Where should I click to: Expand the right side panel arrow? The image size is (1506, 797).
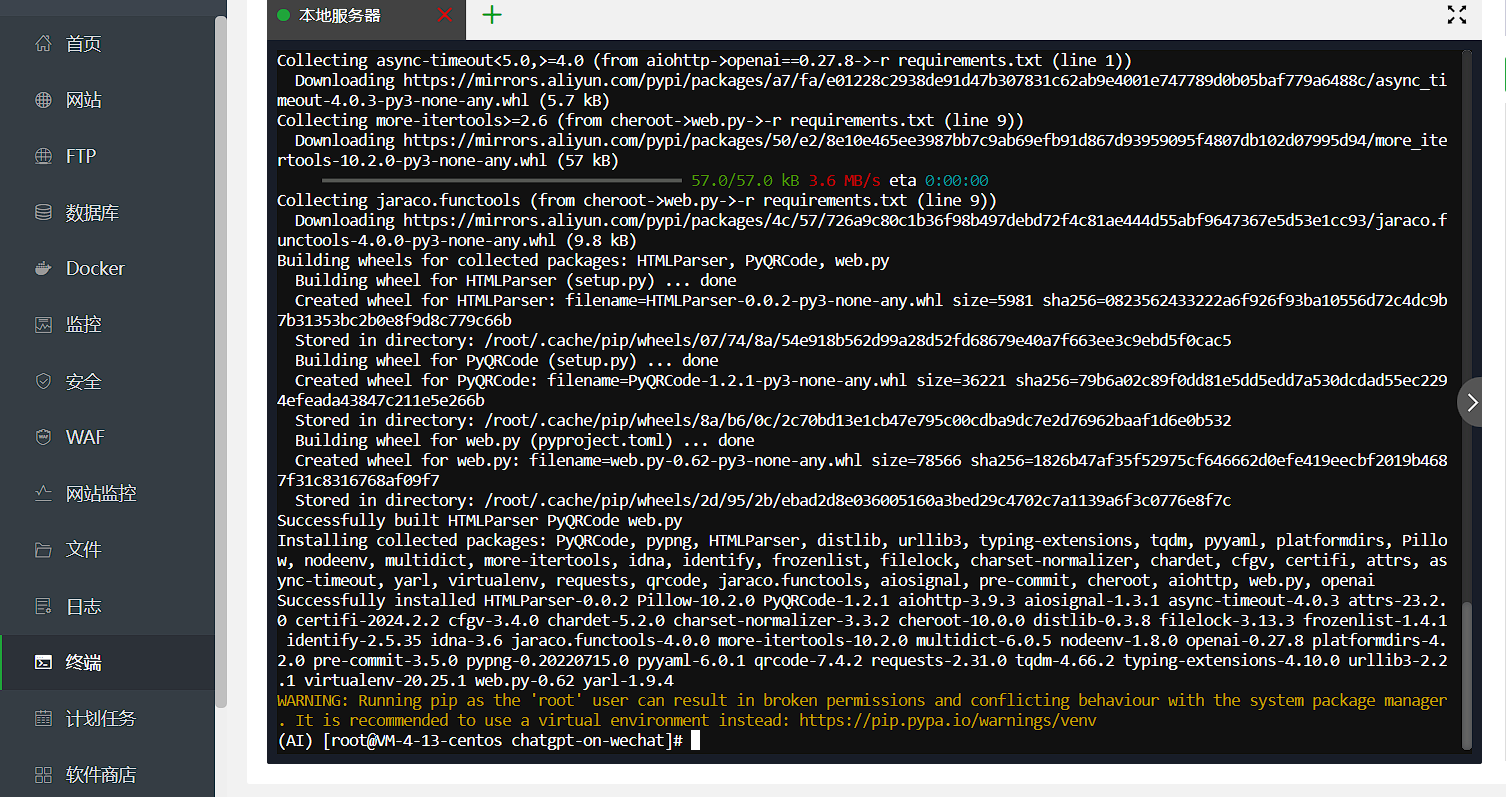tap(1471, 402)
